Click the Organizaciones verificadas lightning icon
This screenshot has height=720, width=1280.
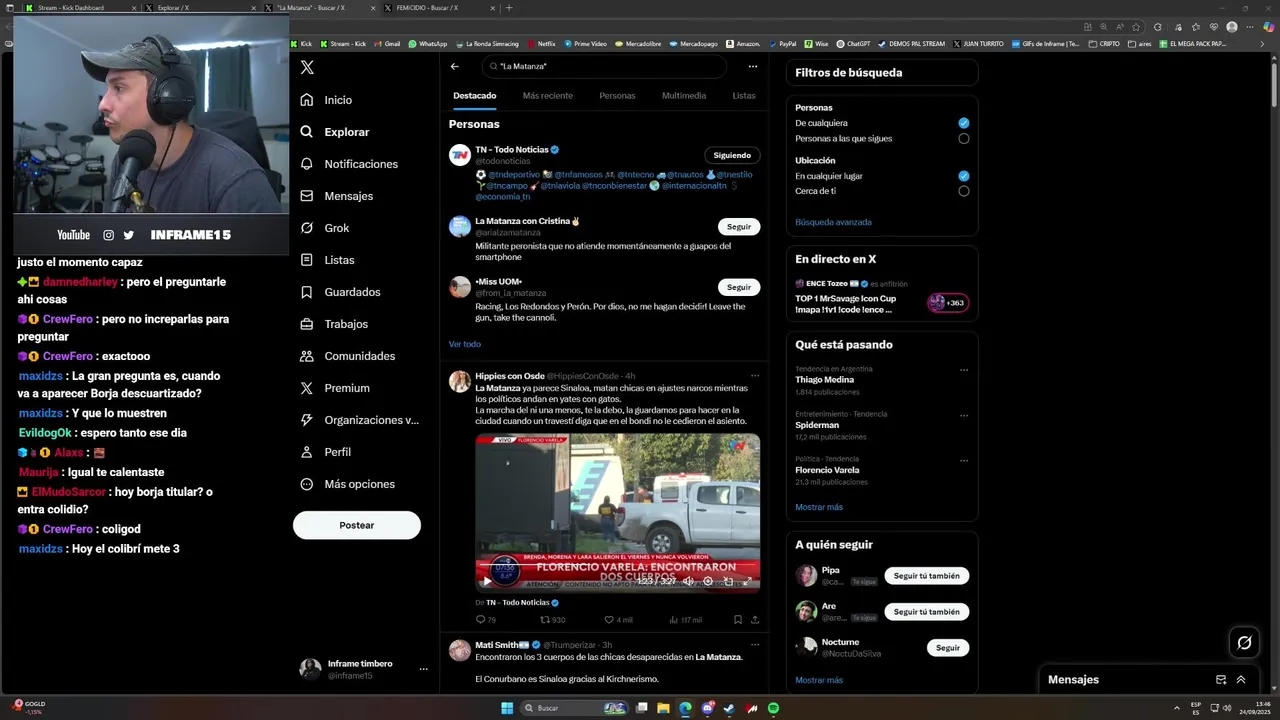click(307, 420)
